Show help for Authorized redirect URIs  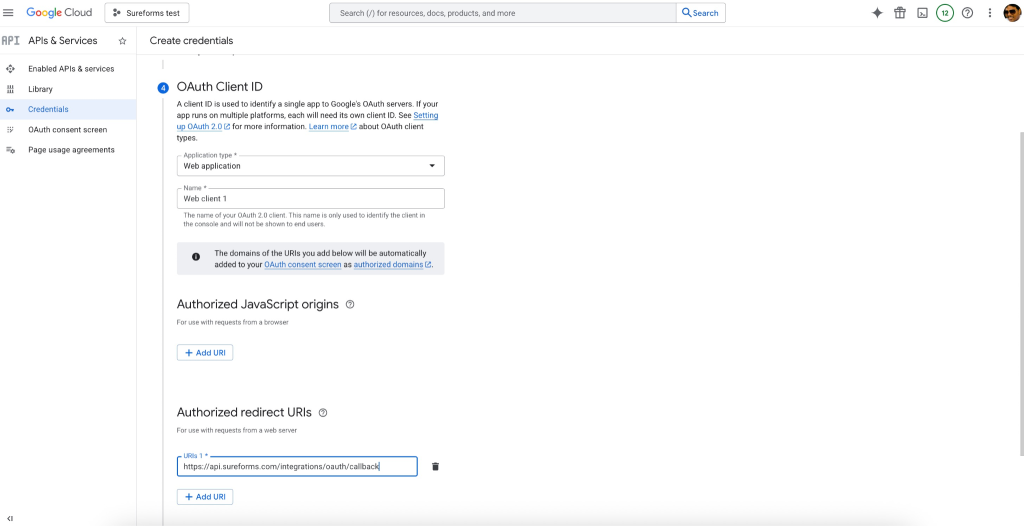coord(323,413)
